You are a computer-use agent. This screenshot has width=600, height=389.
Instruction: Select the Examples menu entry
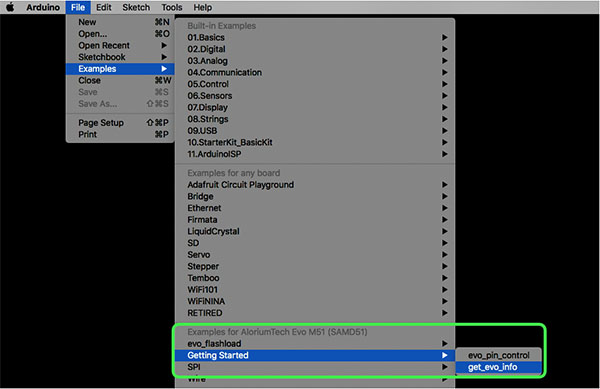coord(120,69)
